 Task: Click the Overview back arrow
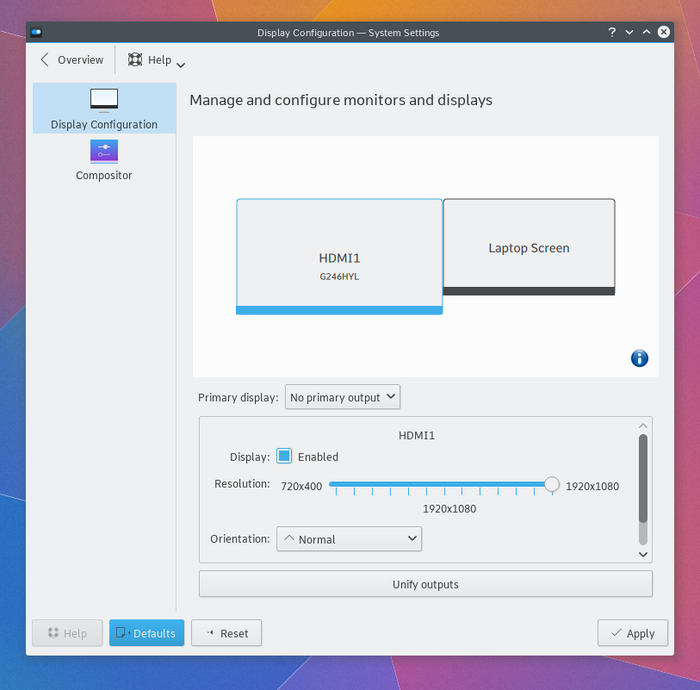[x=45, y=60]
